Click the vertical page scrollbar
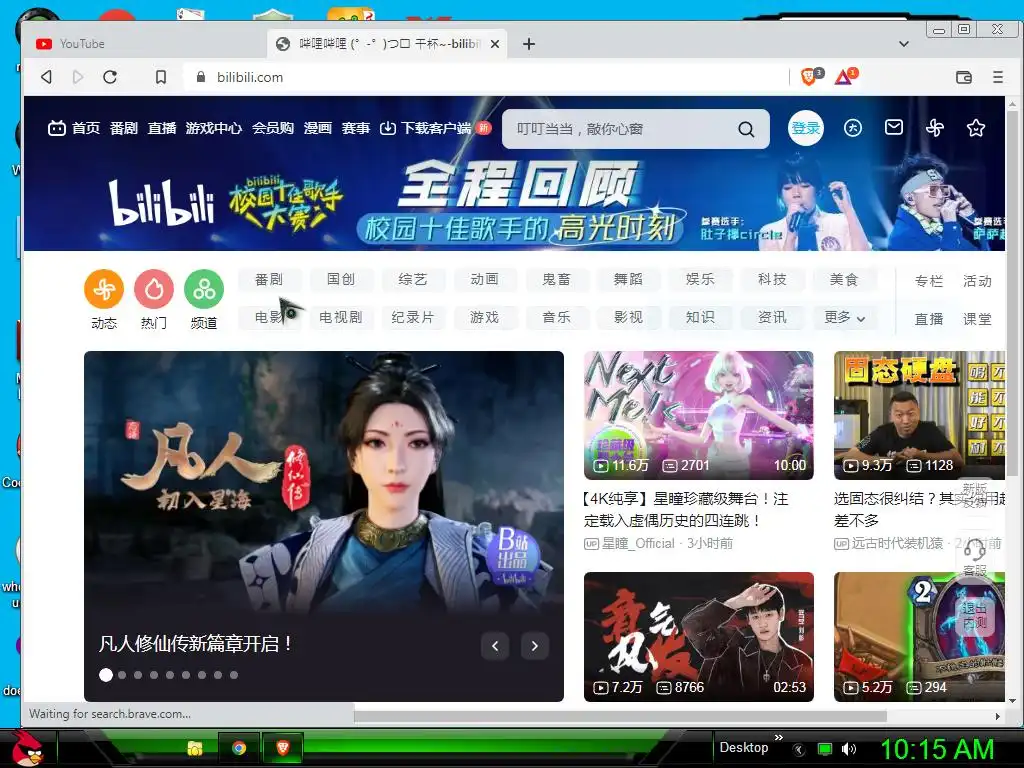This screenshot has height=768, width=1024. click(1012, 294)
